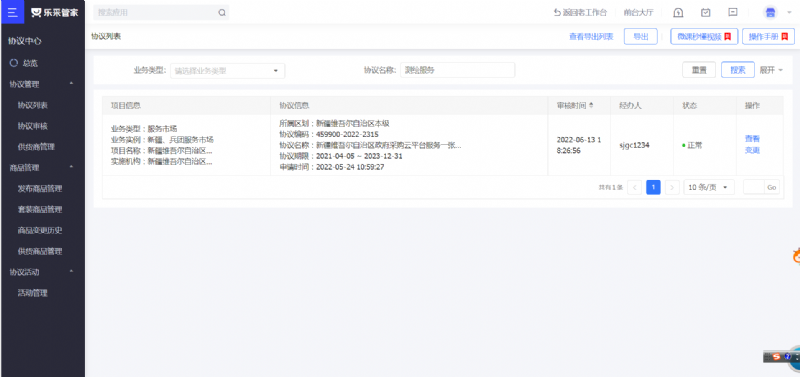The height and width of the screenshot is (377, 800).
Task: Click the 协议列表 page title
Action: tap(106, 36)
